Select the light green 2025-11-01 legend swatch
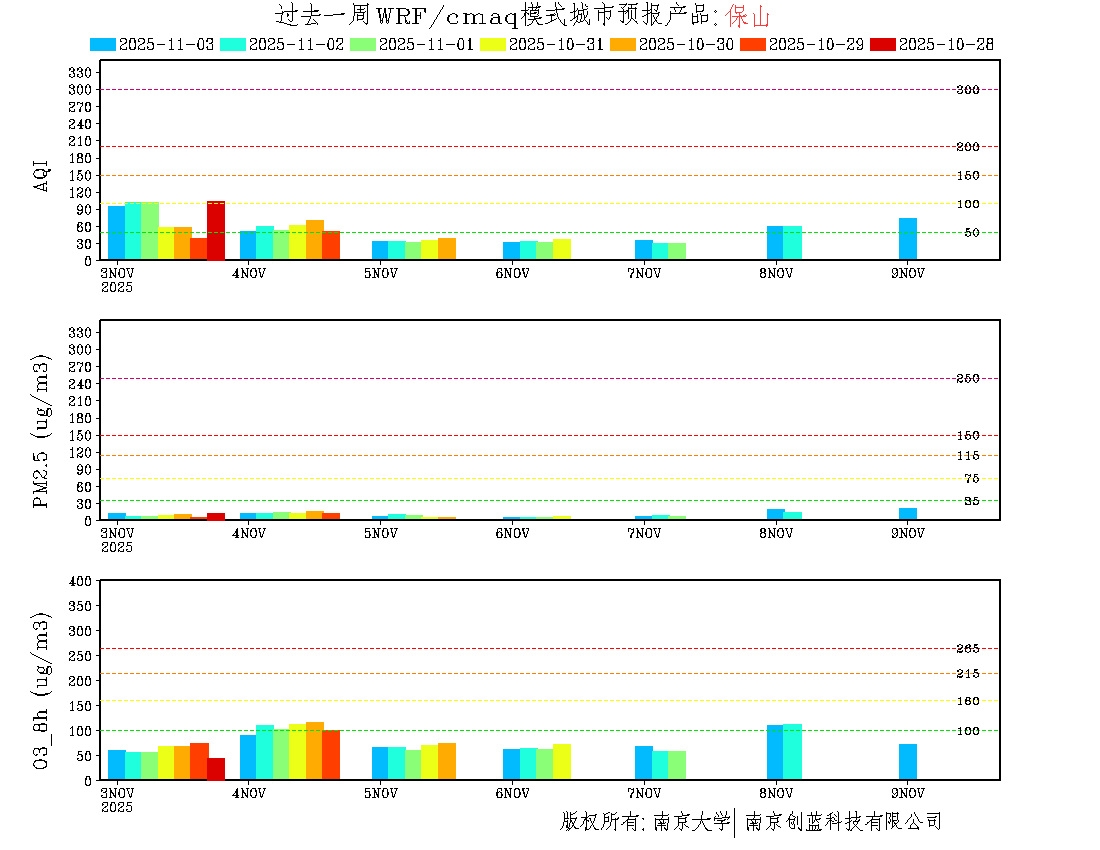Viewport: 1100px width, 850px height. click(x=363, y=44)
